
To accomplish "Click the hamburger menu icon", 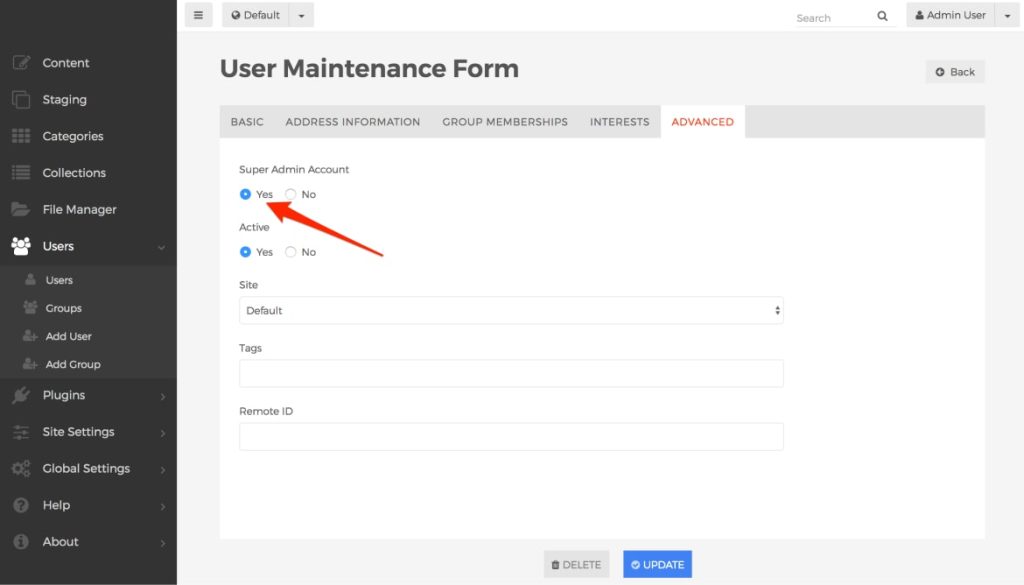I will [198, 14].
